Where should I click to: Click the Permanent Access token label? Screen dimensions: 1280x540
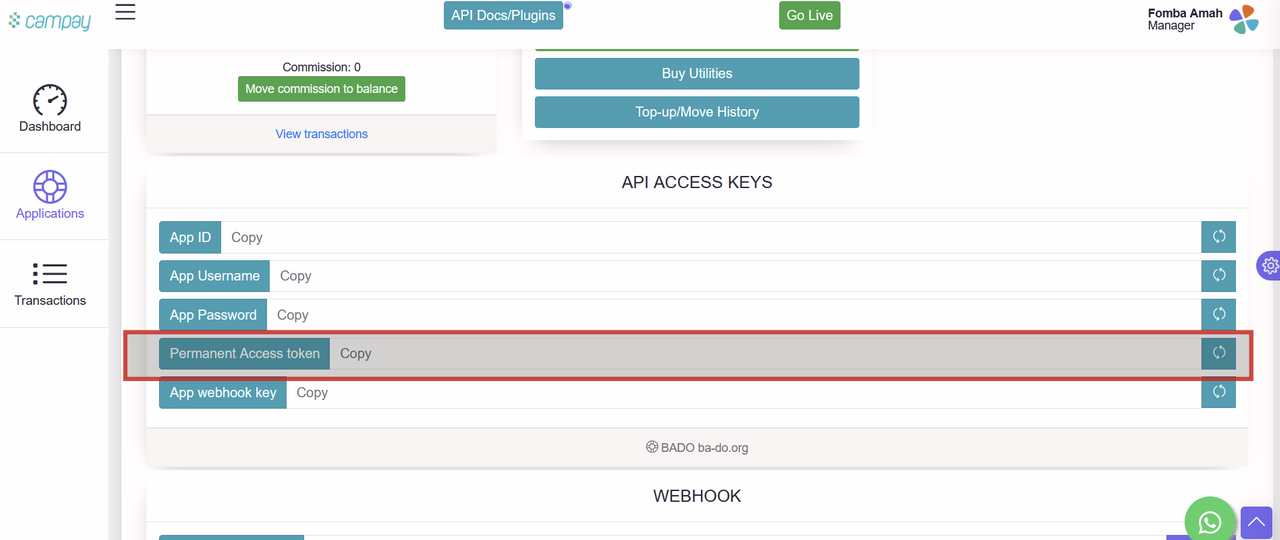244,353
